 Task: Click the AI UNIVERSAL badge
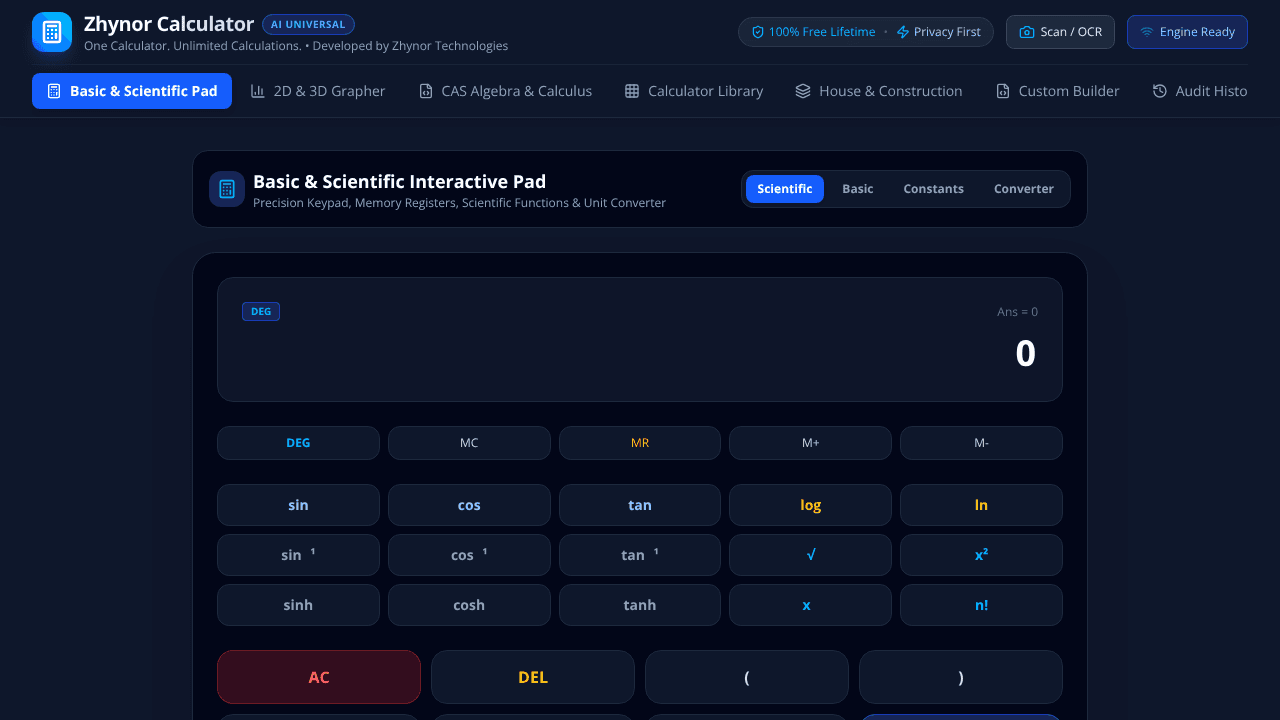pos(308,24)
